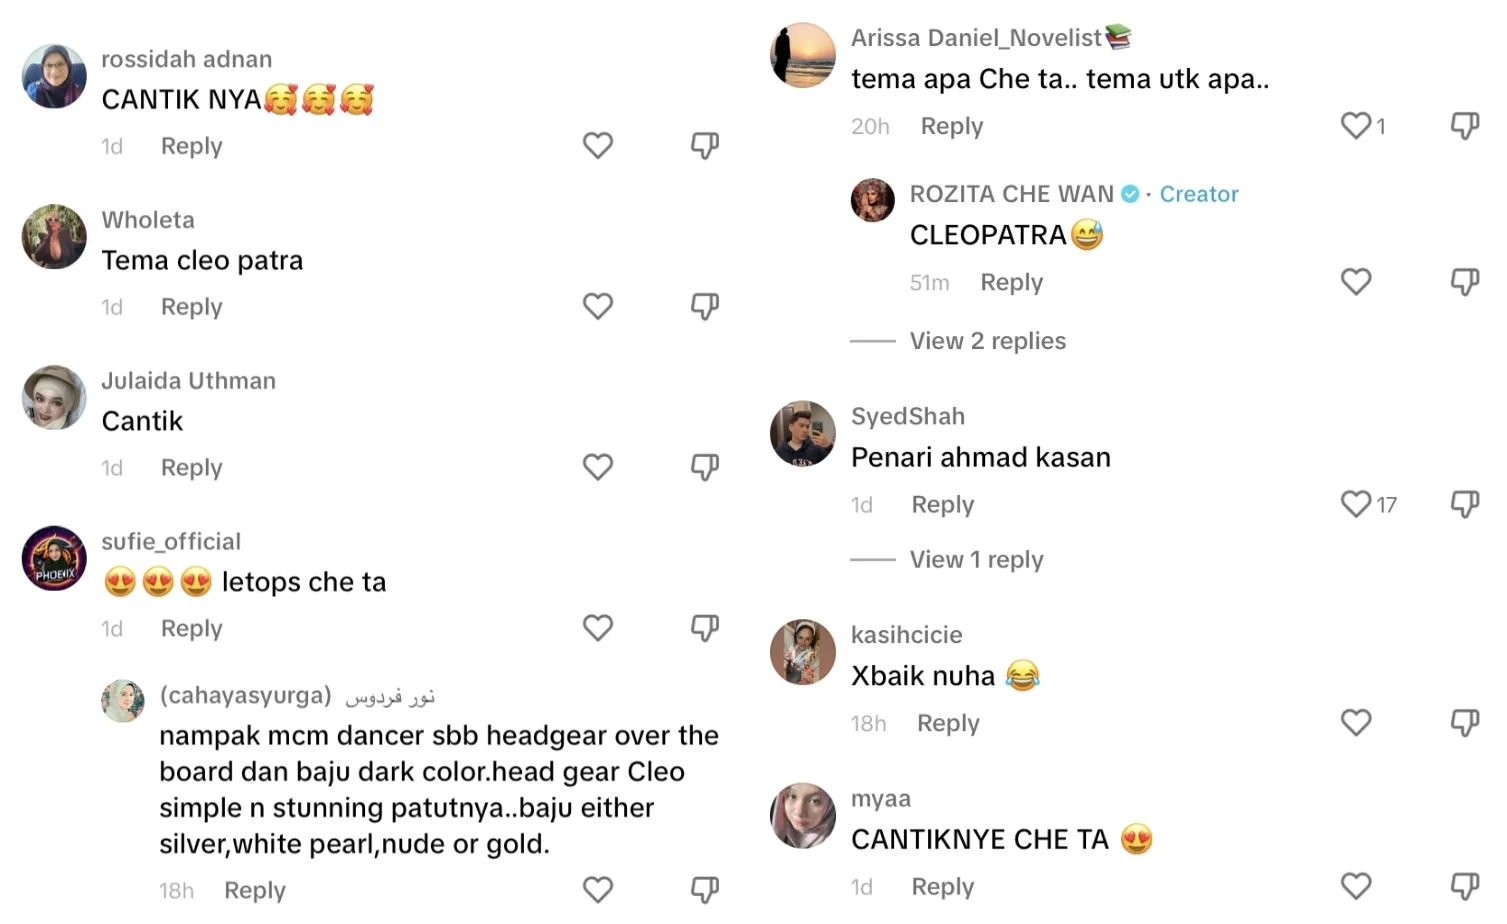This screenshot has height=924, width=1507.
Task: Open SyedShah's avatar
Action: pos(802,433)
